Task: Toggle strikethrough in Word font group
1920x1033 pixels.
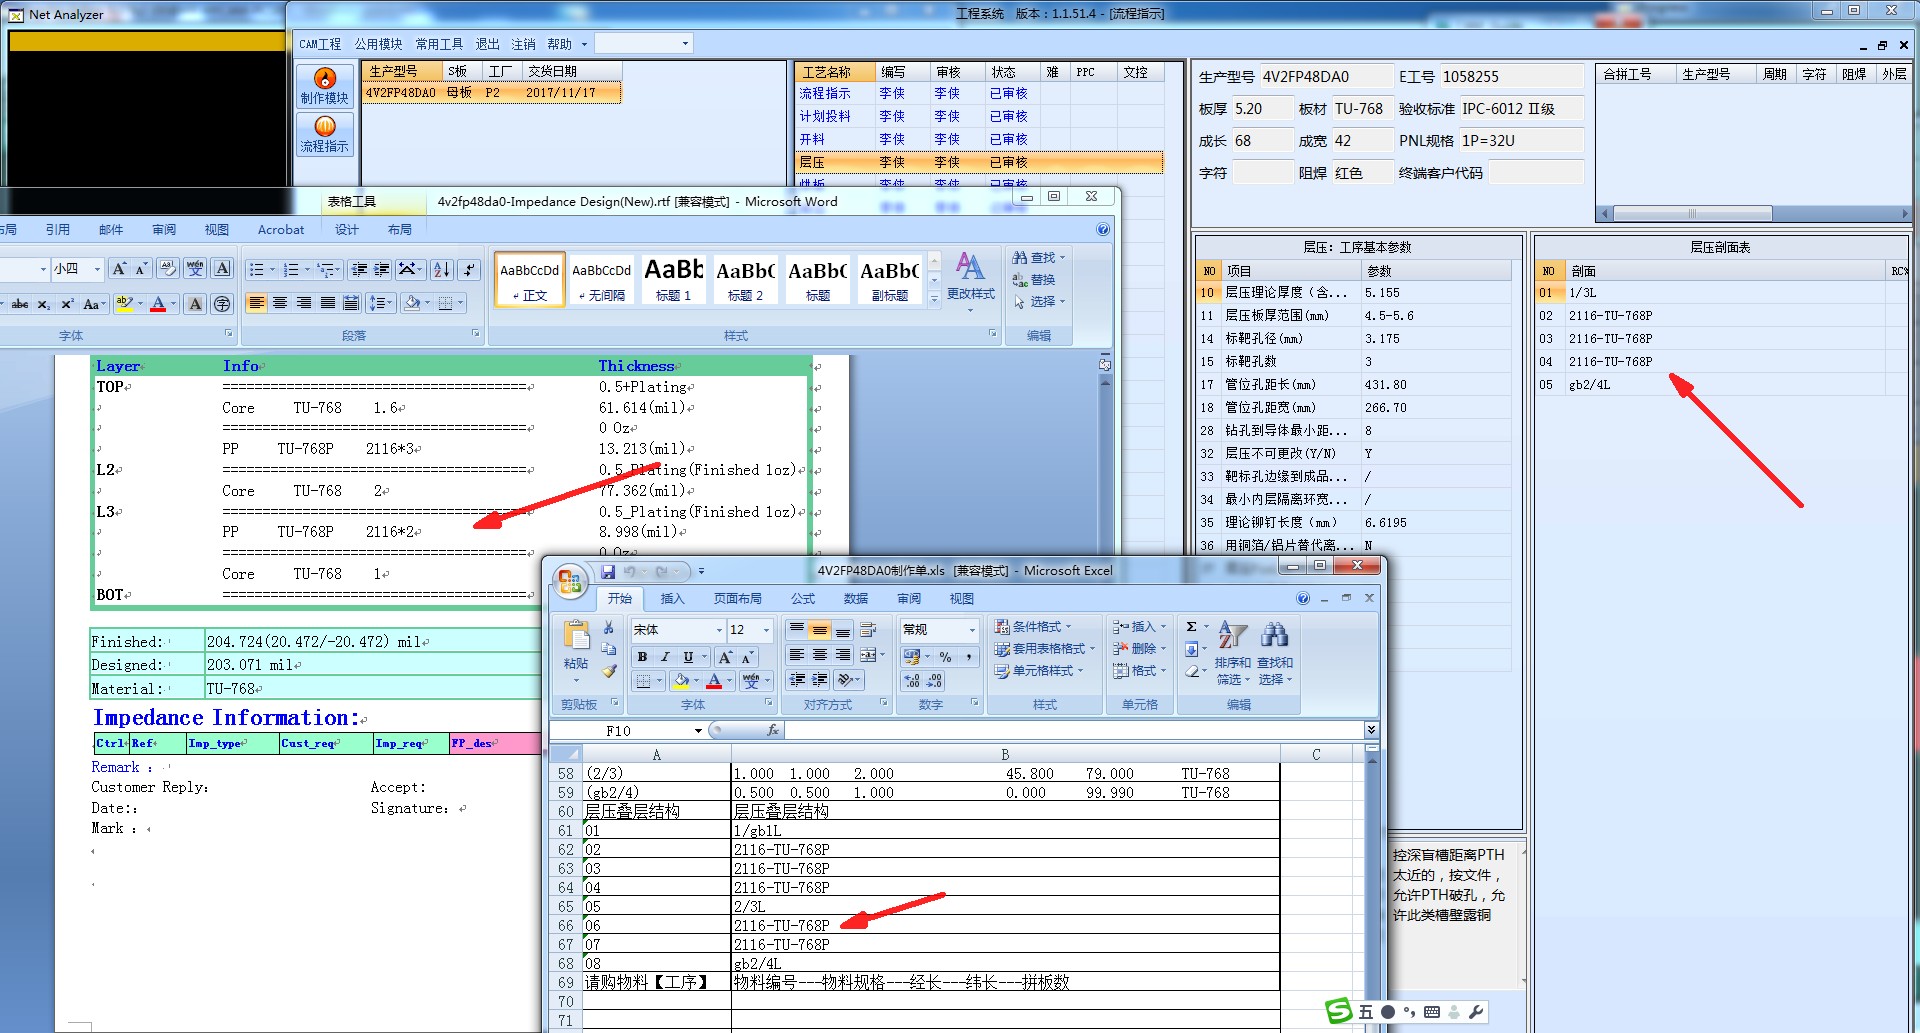Action: [x=20, y=304]
